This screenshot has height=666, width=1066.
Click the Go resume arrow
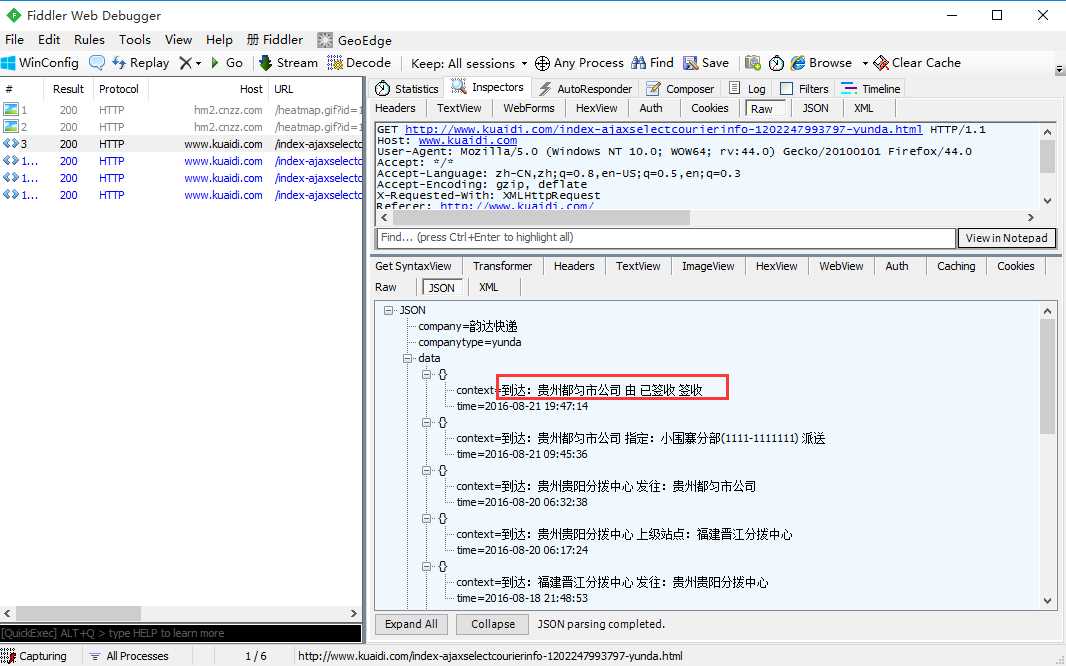point(227,63)
